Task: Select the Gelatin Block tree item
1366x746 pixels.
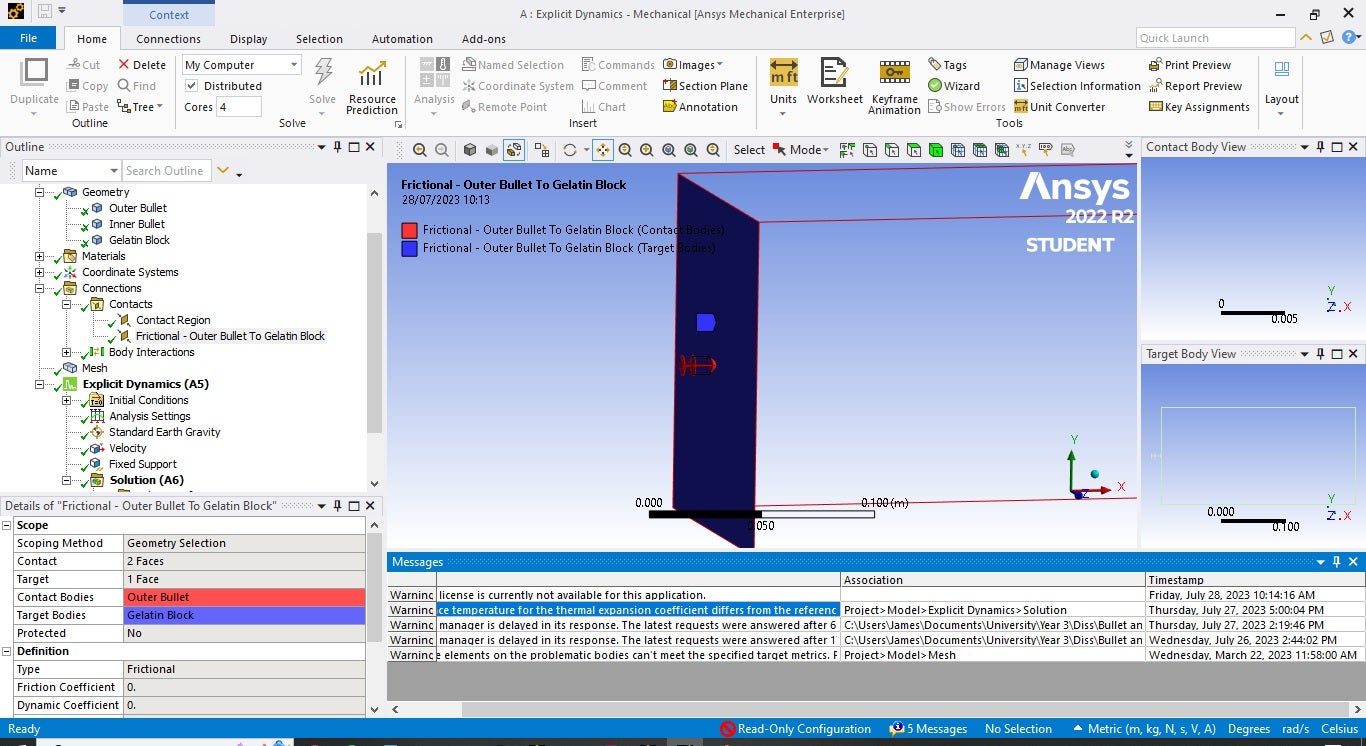Action: coord(139,240)
